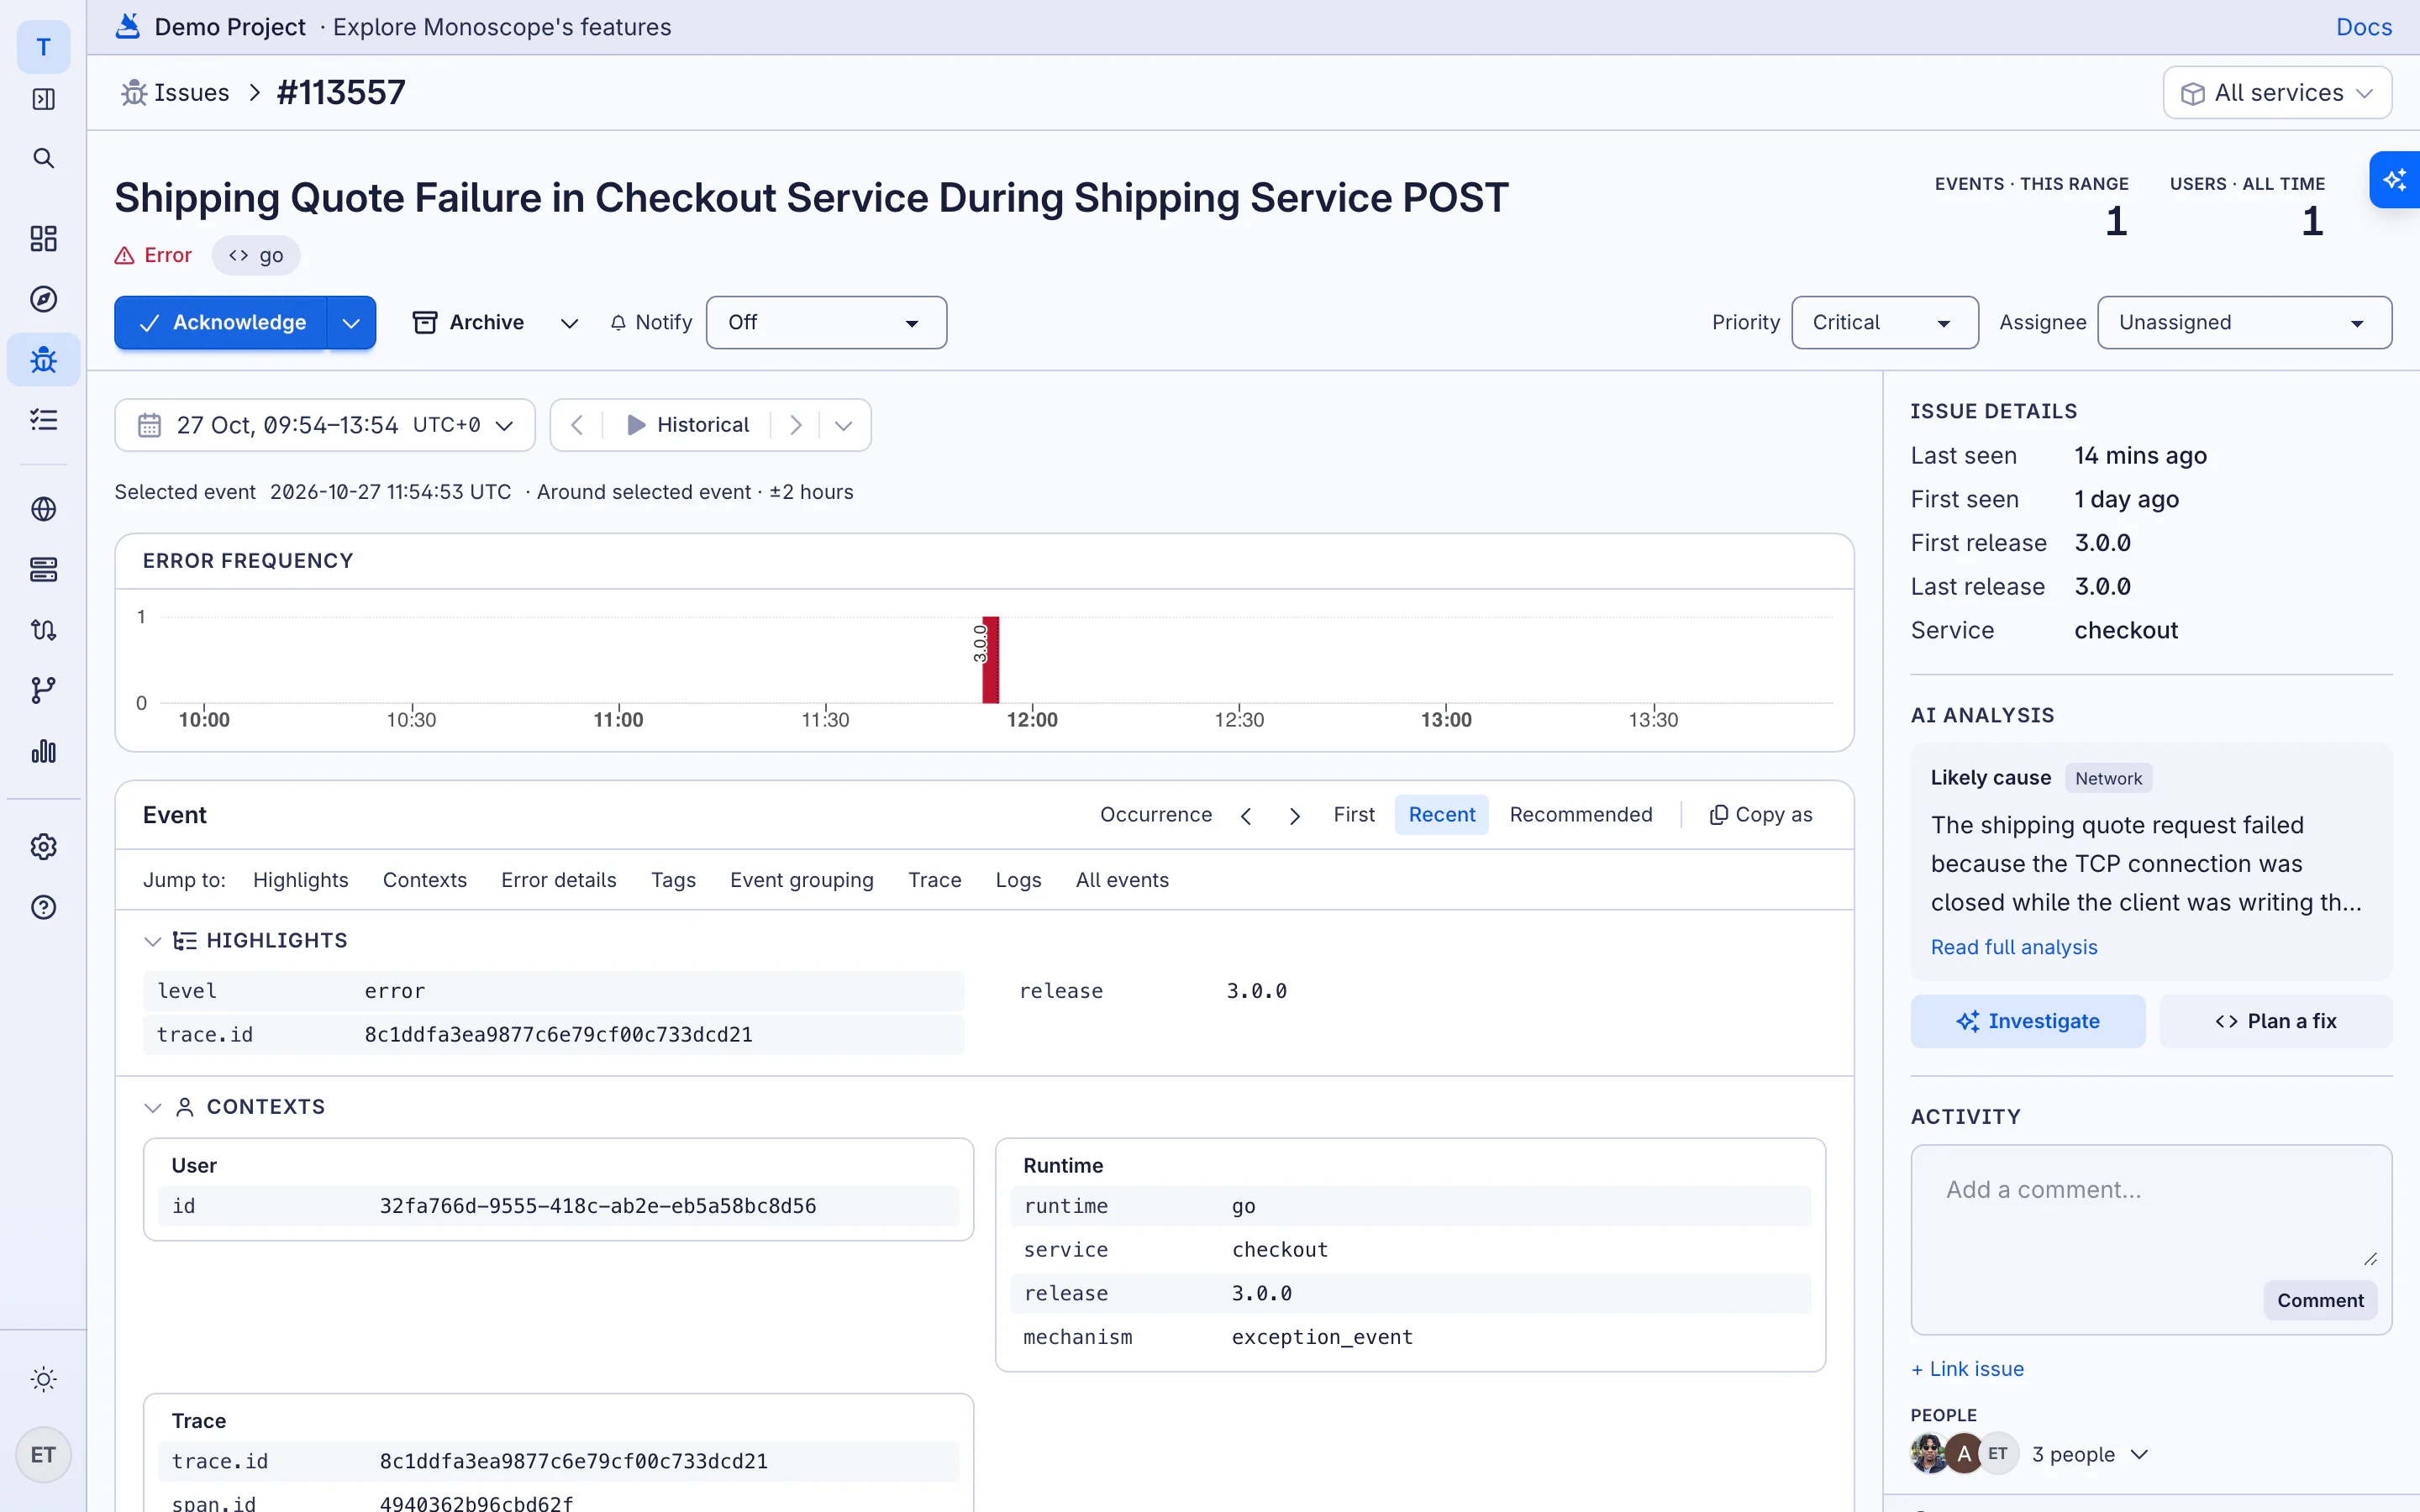The height and width of the screenshot is (1512, 2420).
Task: Click the Acknowledge button
Action: click(221, 322)
